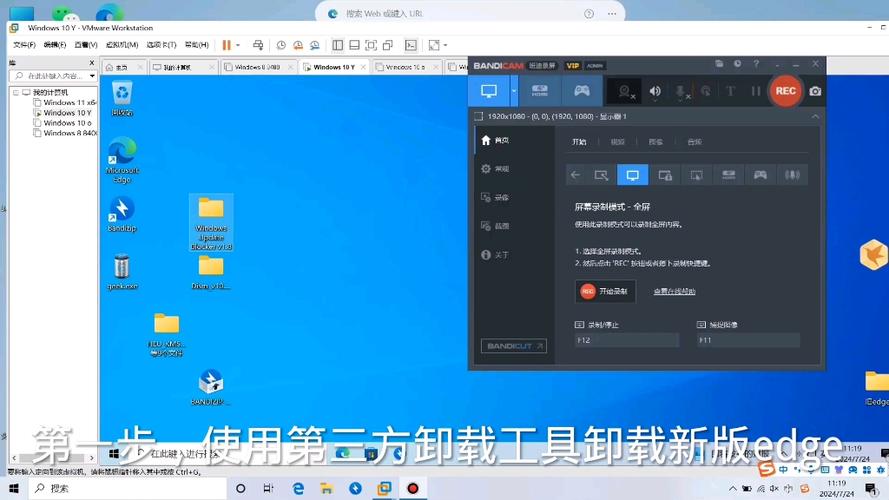
Task: Choose fullscreen mode in the mode row
Action: click(632, 175)
